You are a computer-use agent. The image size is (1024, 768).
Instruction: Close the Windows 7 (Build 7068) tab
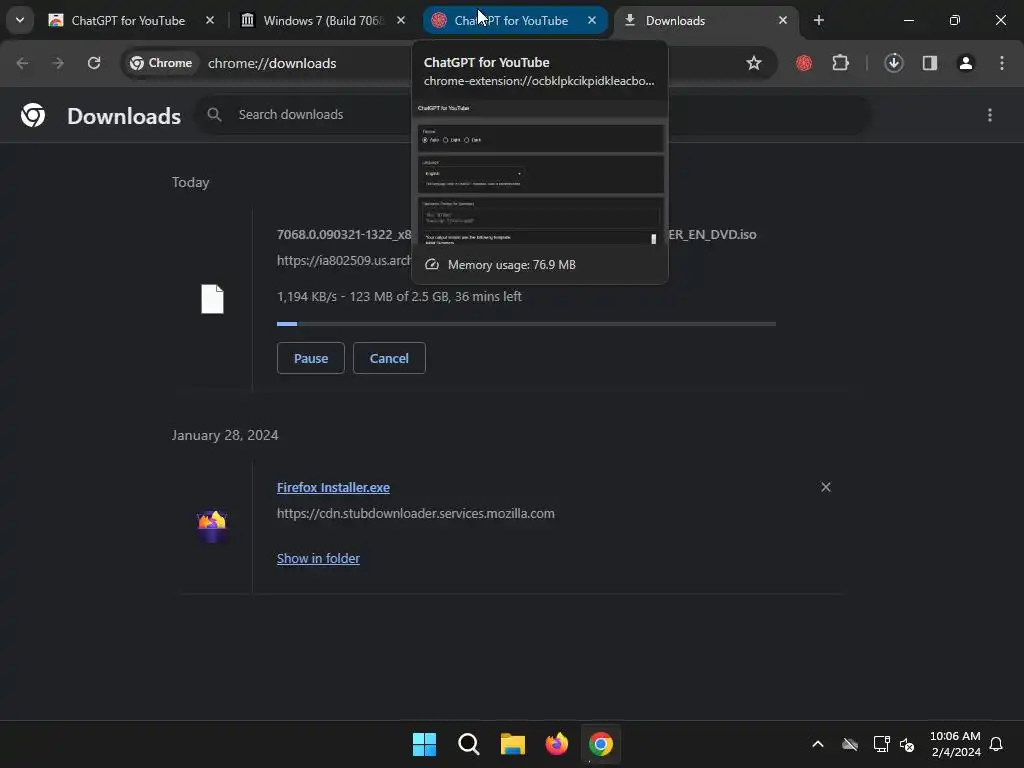pyautogui.click(x=401, y=21)
